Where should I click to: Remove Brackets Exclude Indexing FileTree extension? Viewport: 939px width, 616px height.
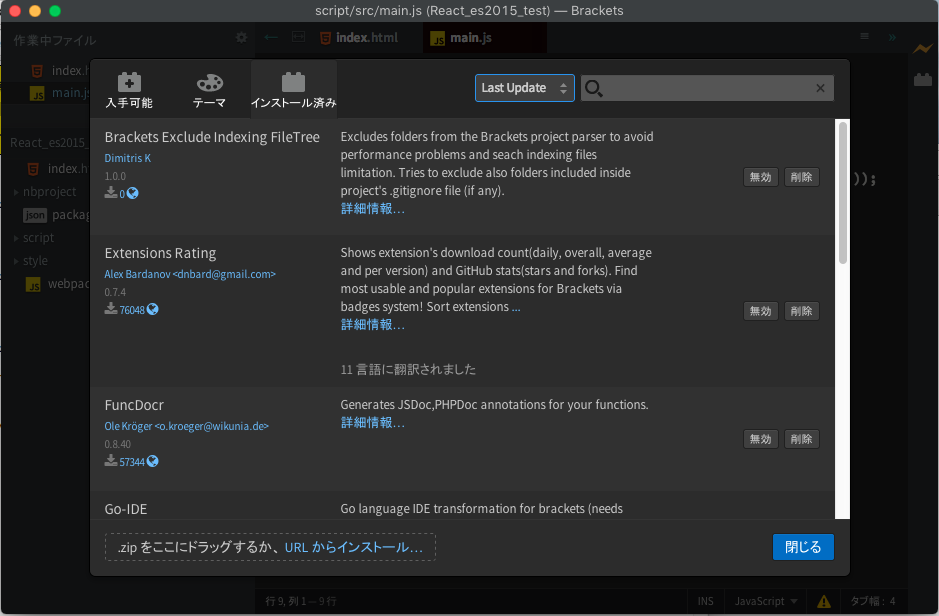click(x=801, y=177)
